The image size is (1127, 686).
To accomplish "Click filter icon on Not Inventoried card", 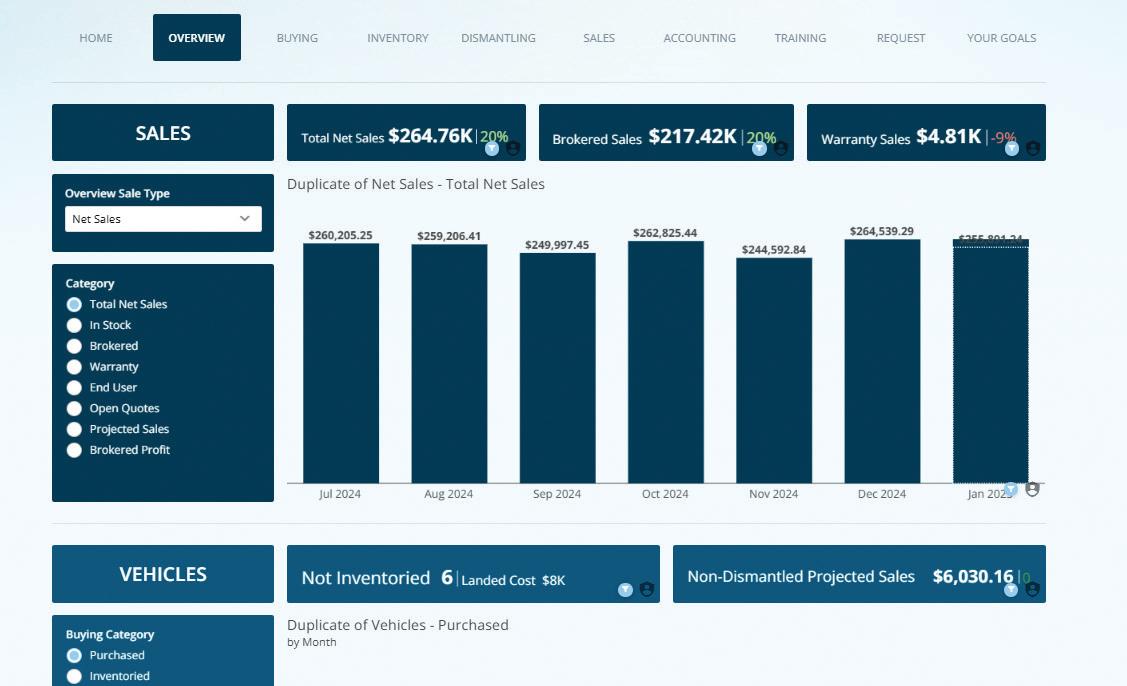I will coord(625,590).
